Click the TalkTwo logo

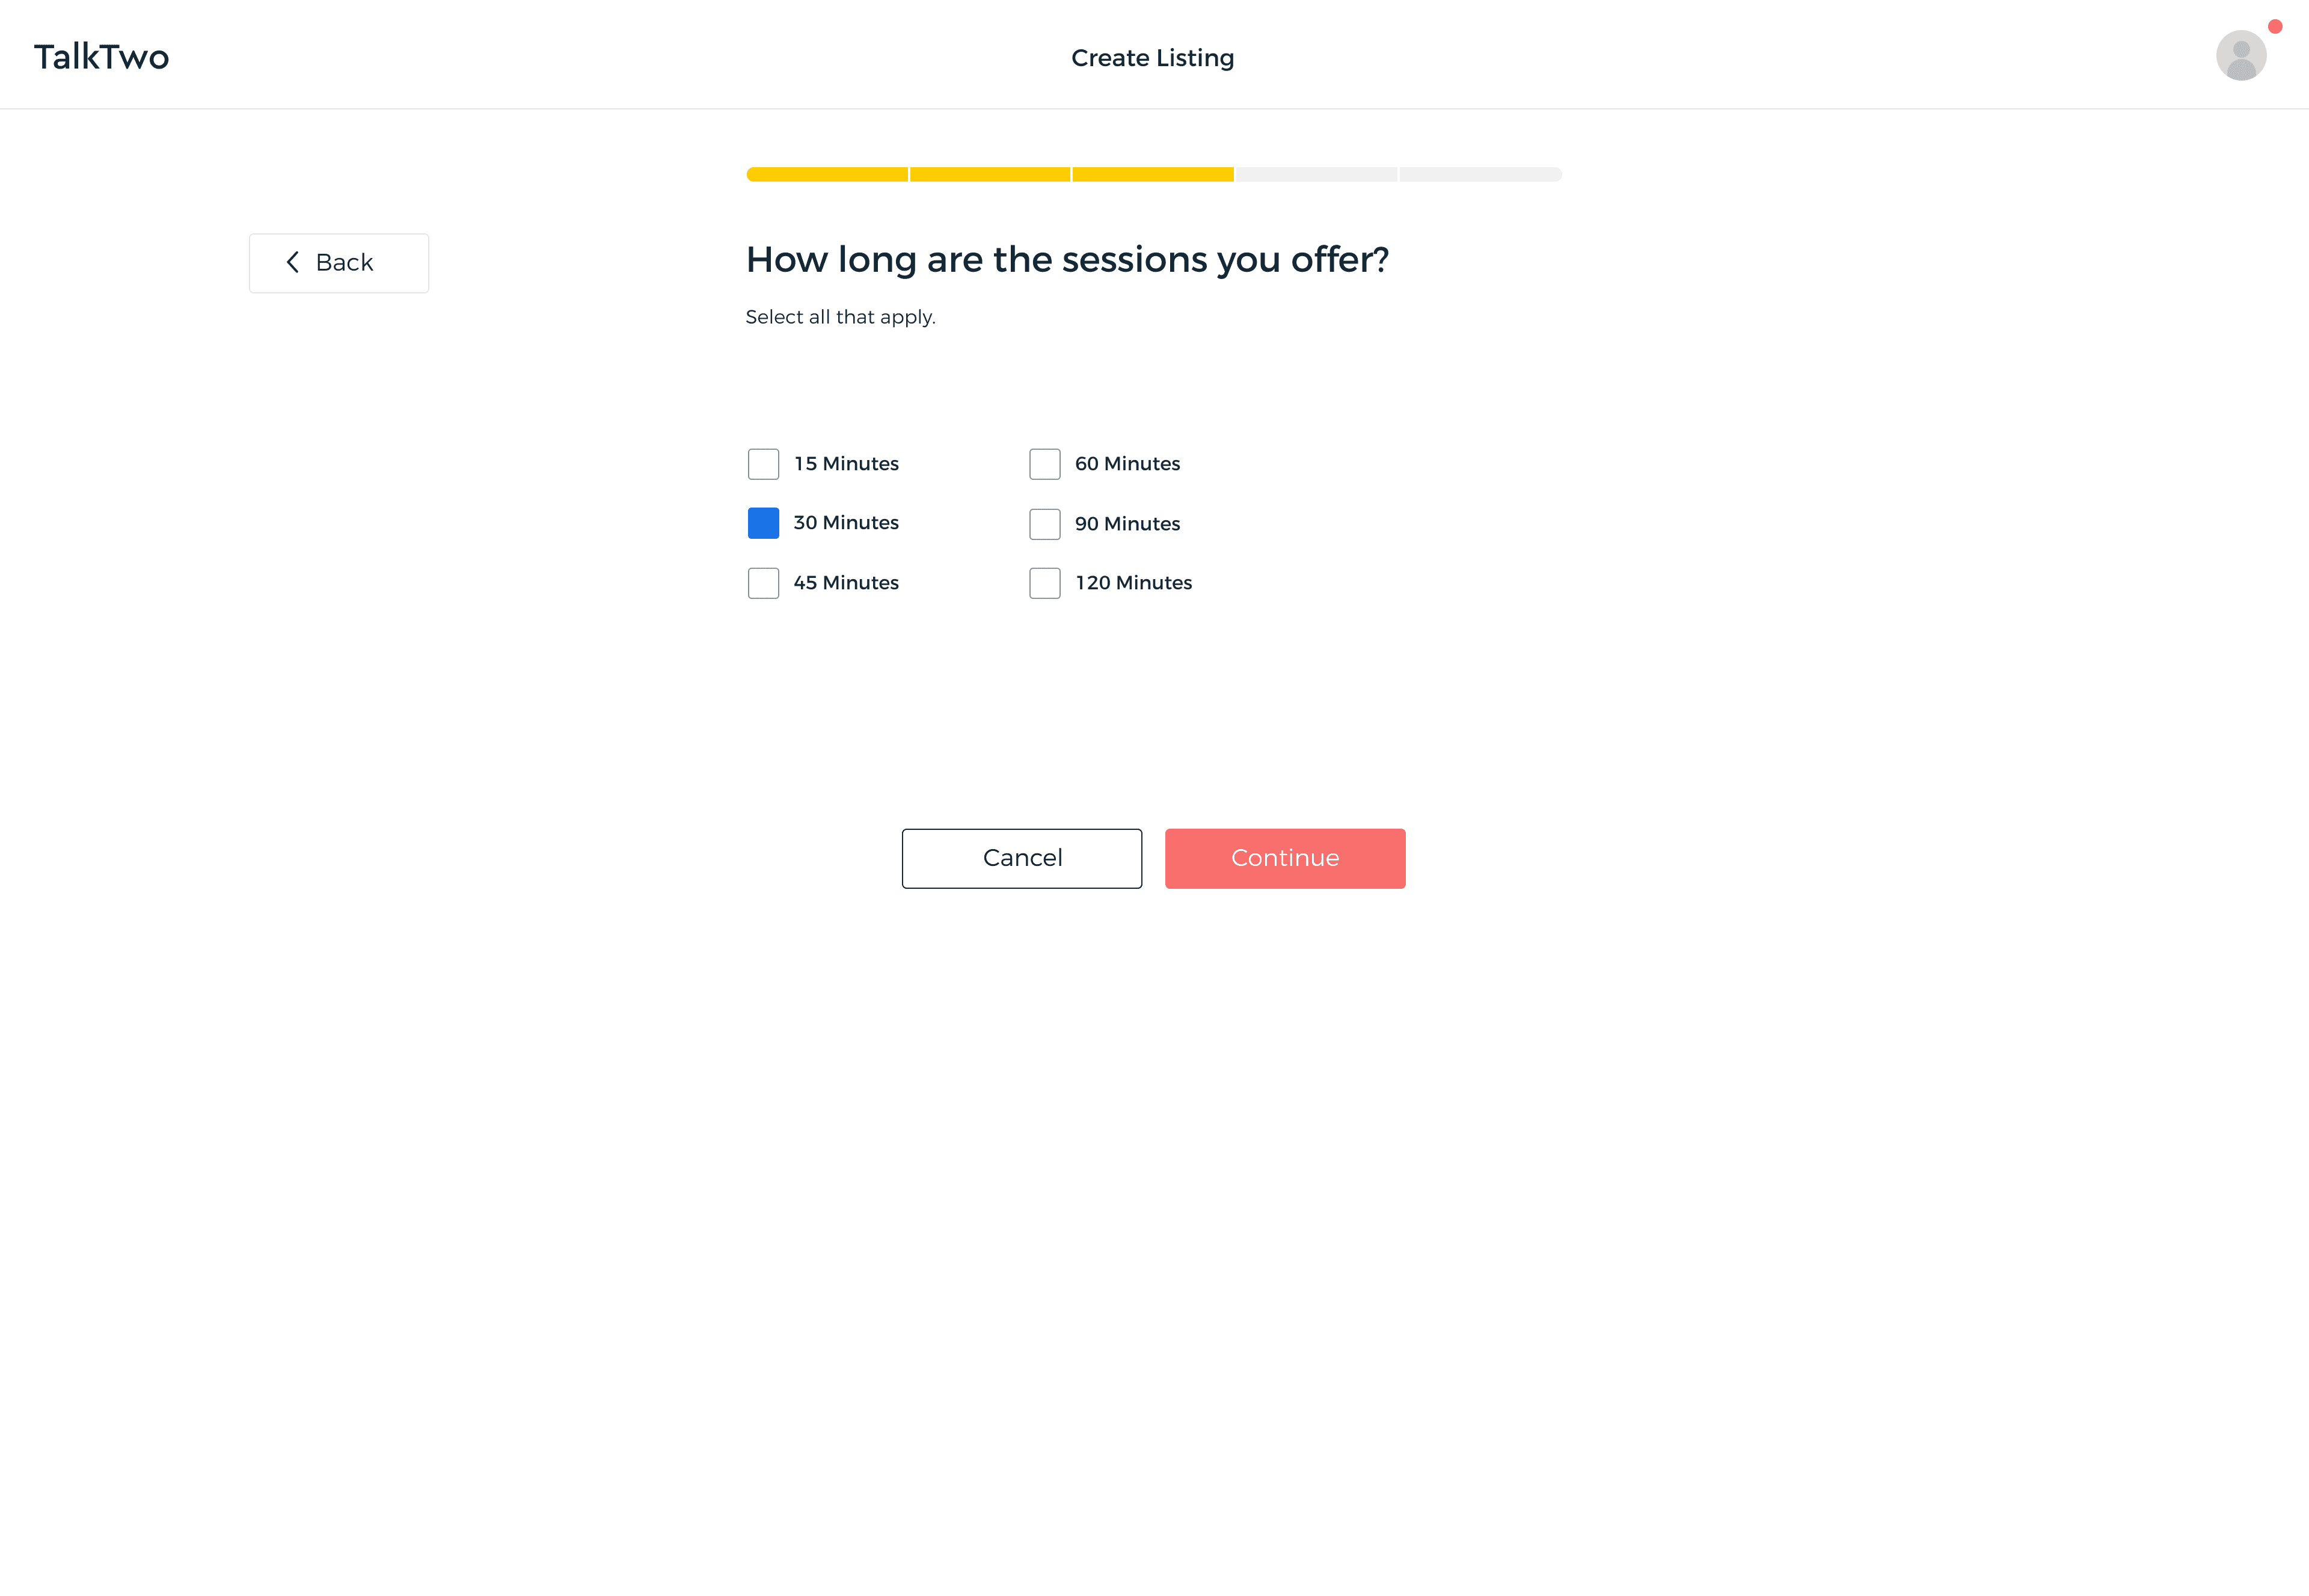(x=101, y=57)
